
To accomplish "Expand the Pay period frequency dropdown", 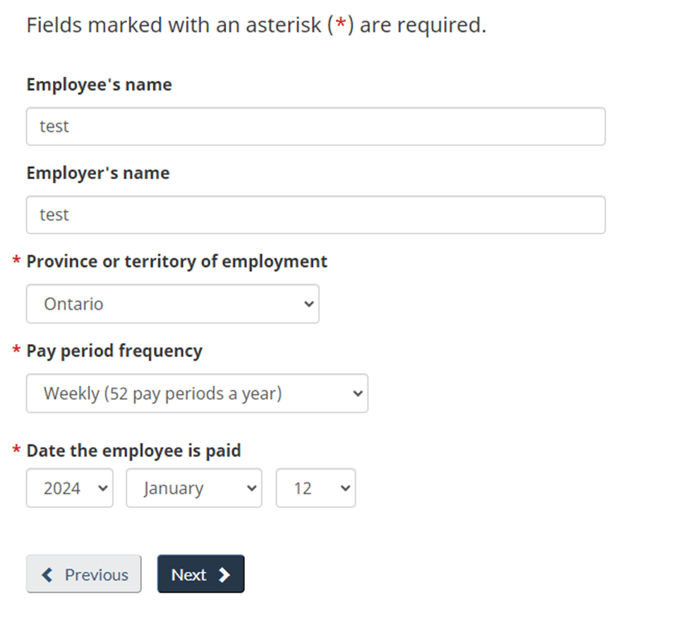I will (196, 394).
